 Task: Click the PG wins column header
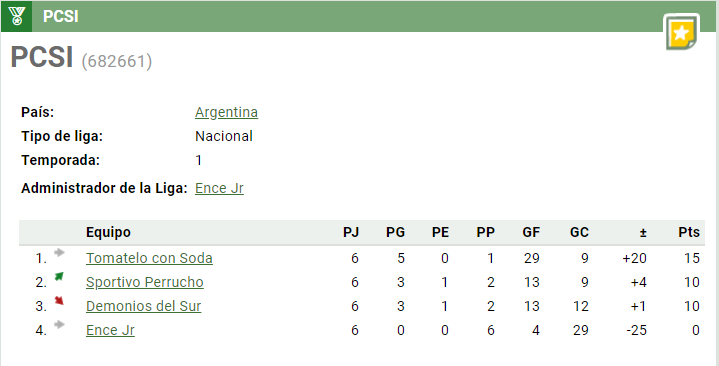[x=395, y=232]
